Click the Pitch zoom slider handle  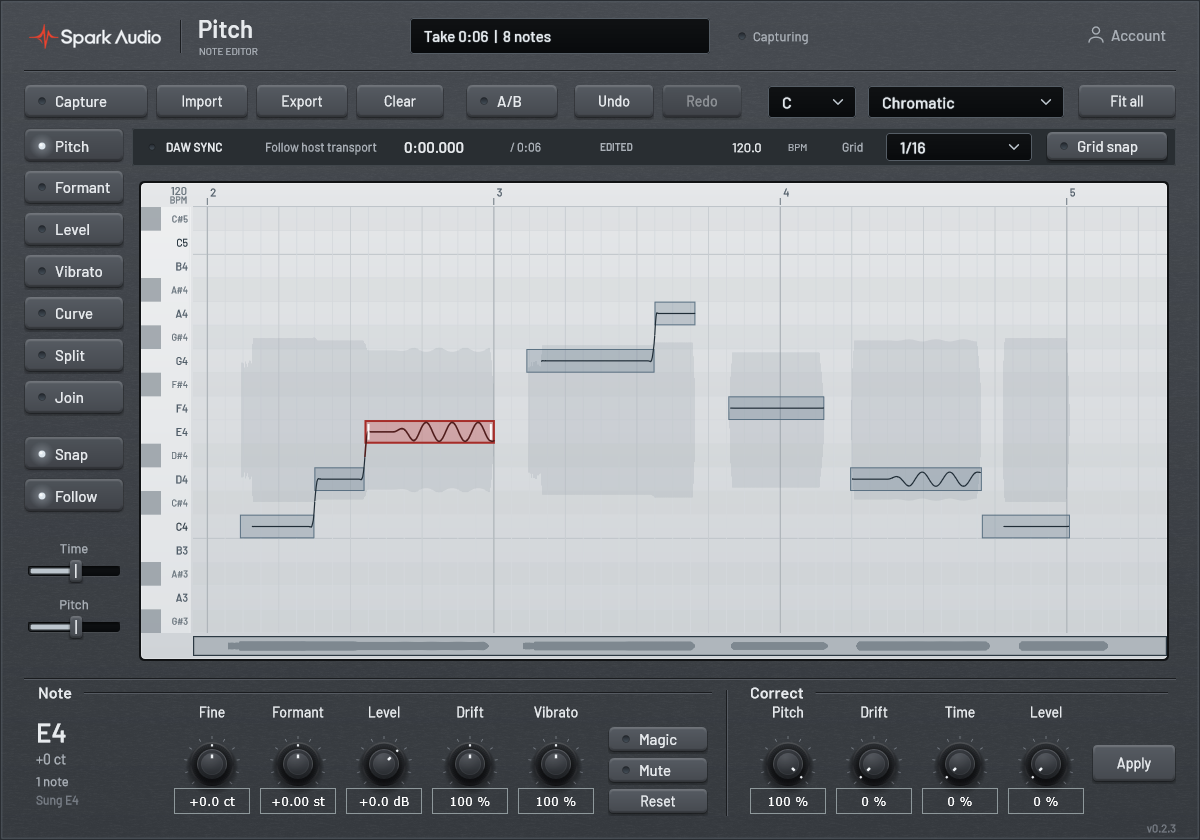pyautogui.click(x=75, y=627)
